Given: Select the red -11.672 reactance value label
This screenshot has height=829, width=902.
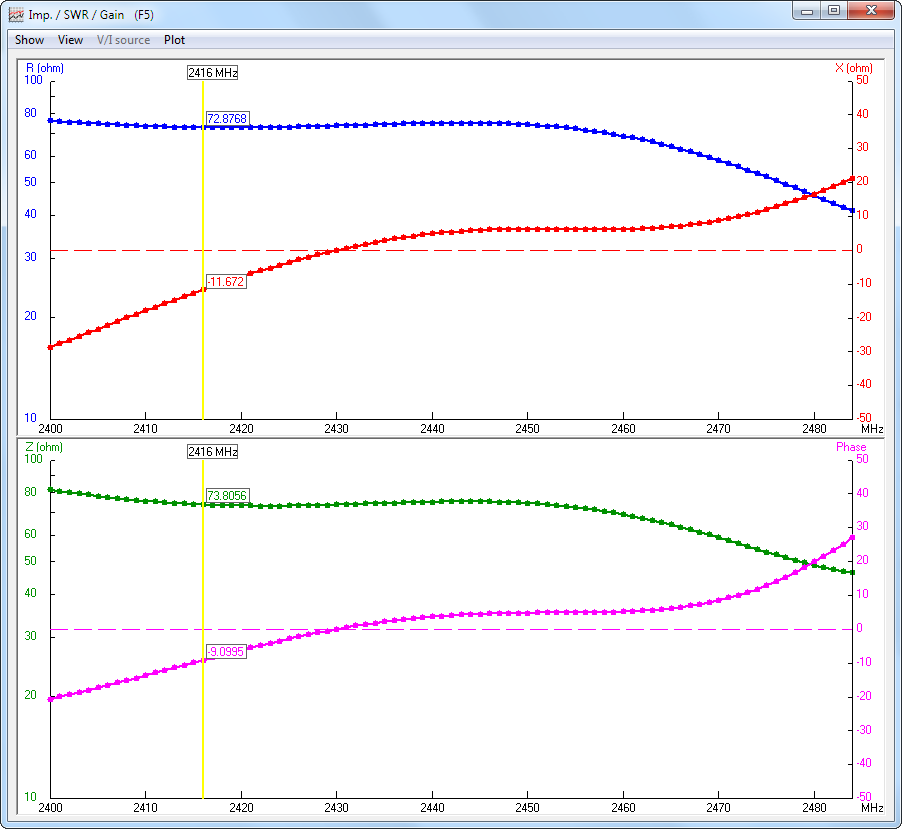Looking at the screenshot, I should tap(225, 282).
